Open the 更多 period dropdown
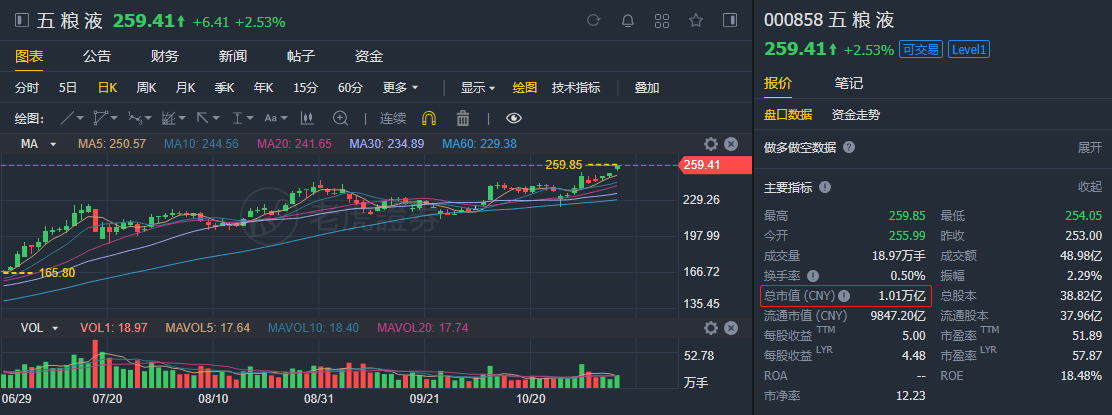This screenshot has height=415, width=1112. point(401,88)
